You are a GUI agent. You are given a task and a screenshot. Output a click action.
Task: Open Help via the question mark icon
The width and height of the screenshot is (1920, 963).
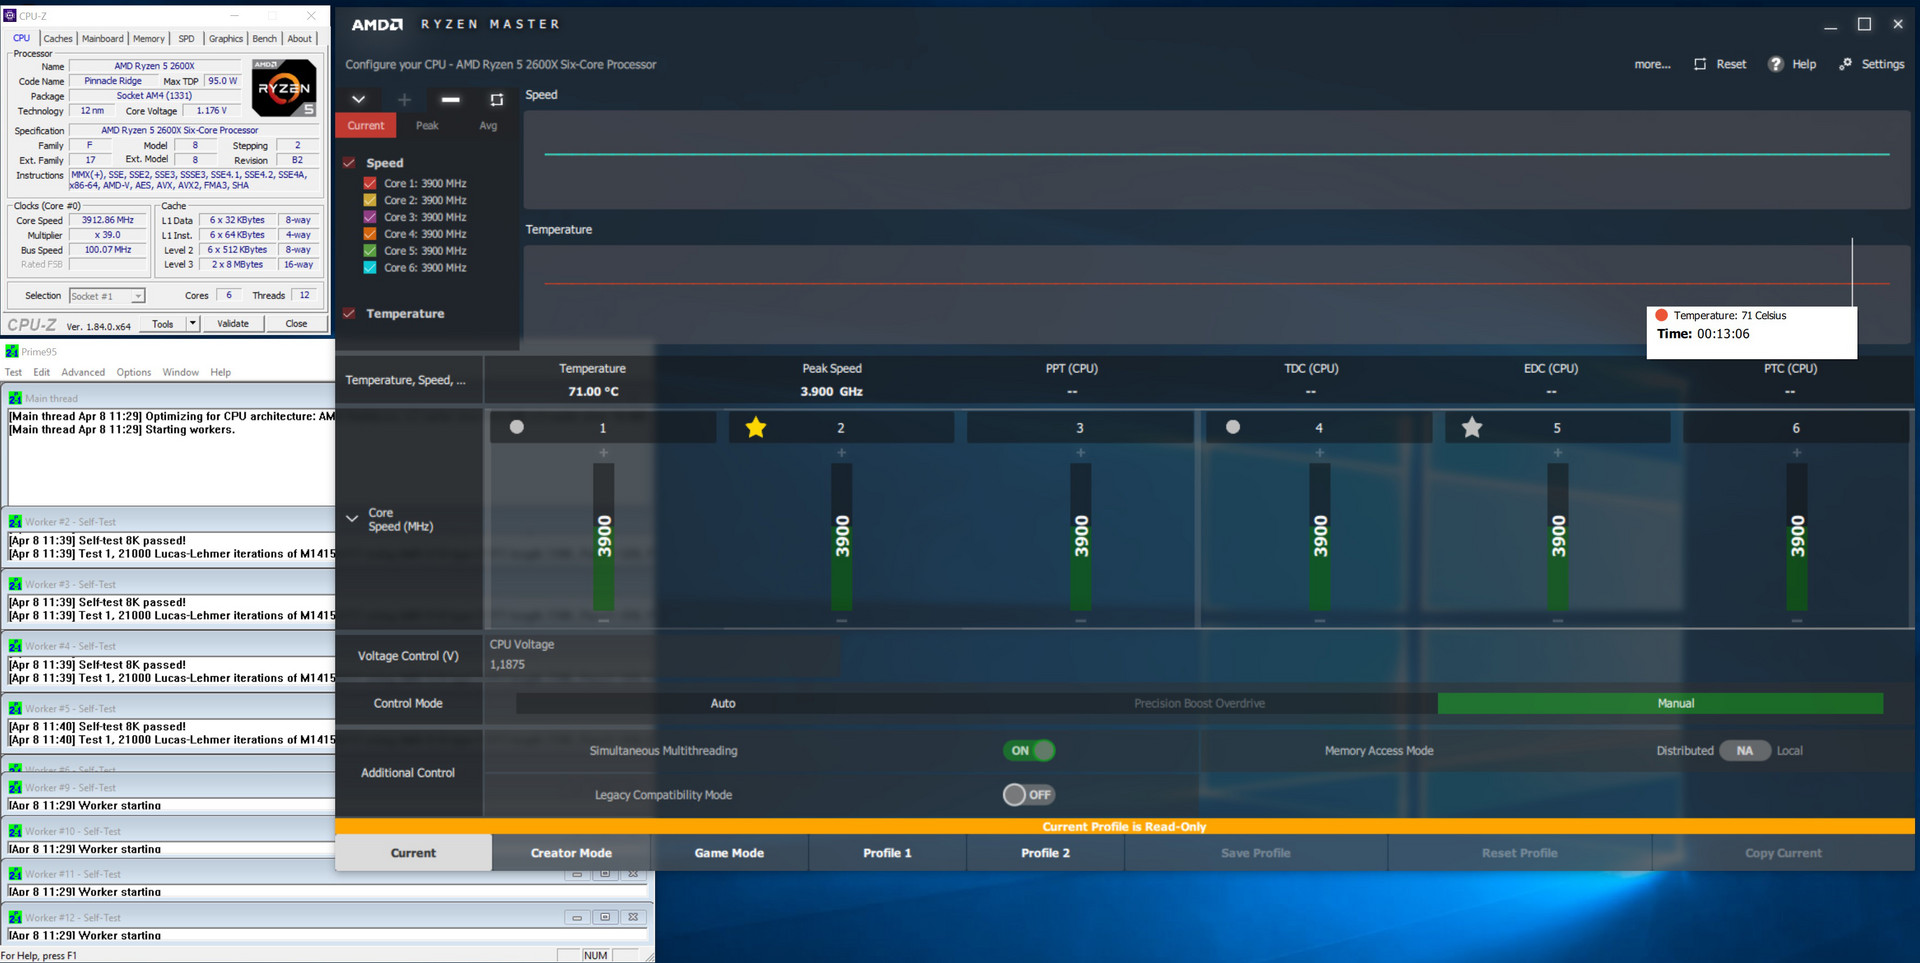1775,64
